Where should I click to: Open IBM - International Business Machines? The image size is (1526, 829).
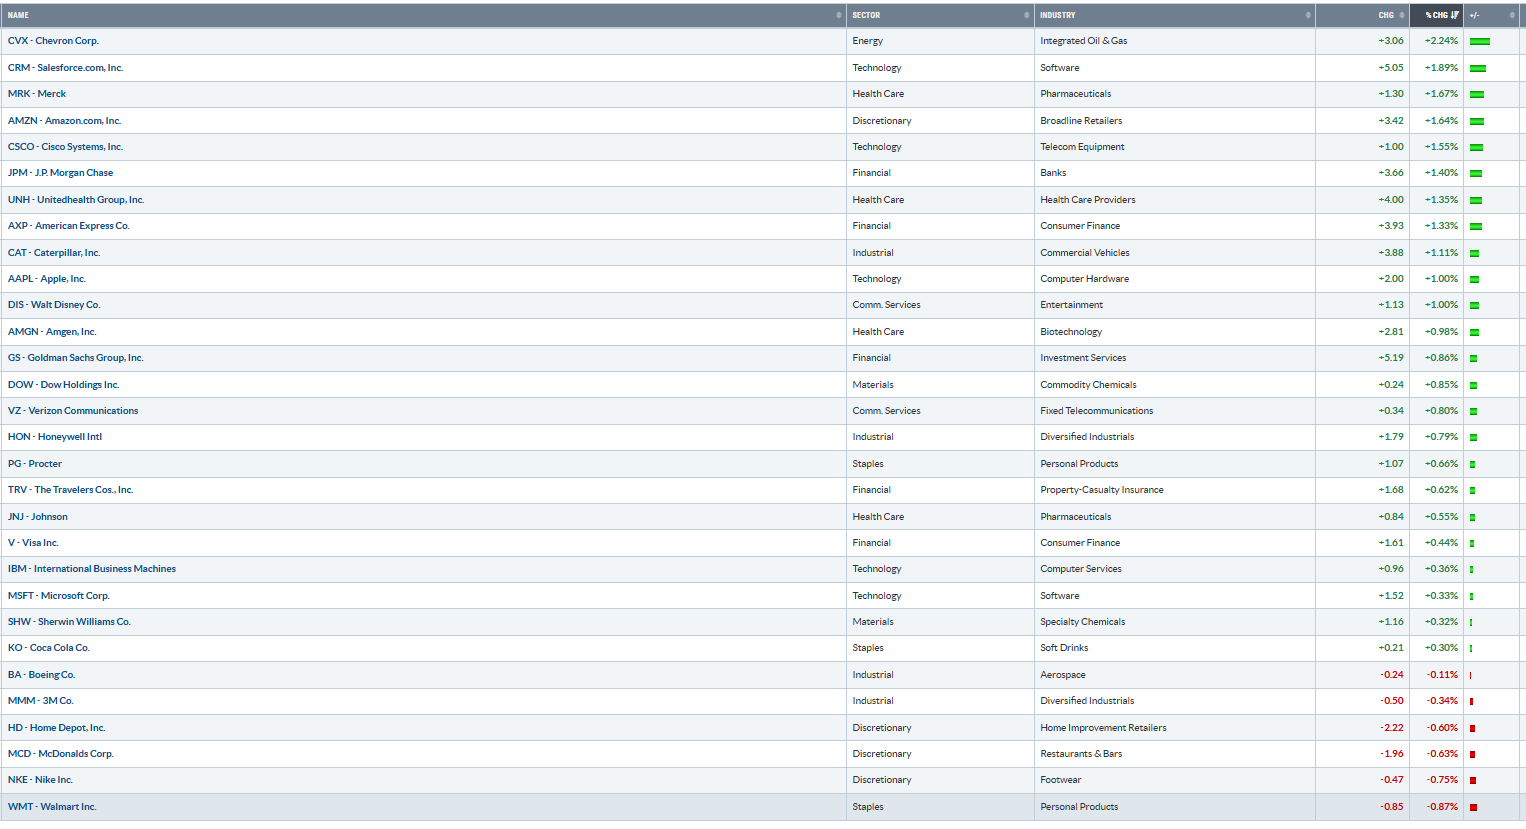92,569
